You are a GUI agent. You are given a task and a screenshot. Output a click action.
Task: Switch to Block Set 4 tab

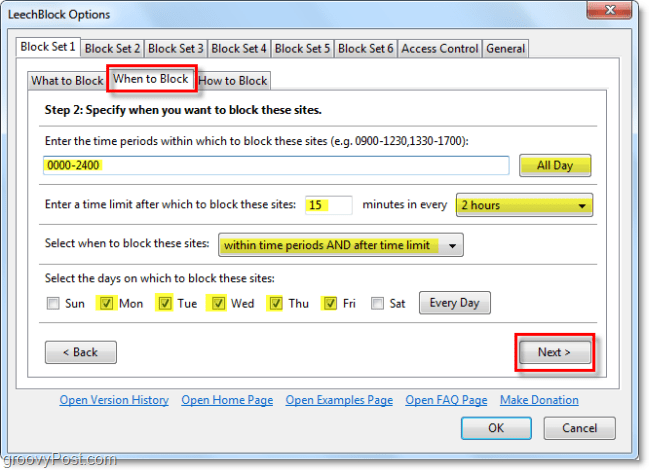pos(239,49)
